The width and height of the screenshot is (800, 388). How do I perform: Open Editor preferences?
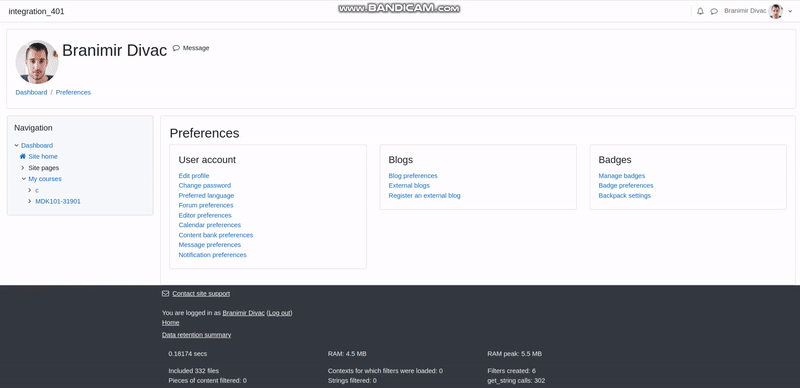(x=205, y=215)
